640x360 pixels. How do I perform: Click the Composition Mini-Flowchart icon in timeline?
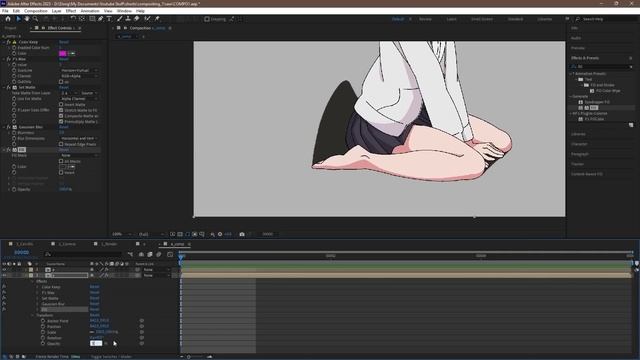(x=130, y=254)
